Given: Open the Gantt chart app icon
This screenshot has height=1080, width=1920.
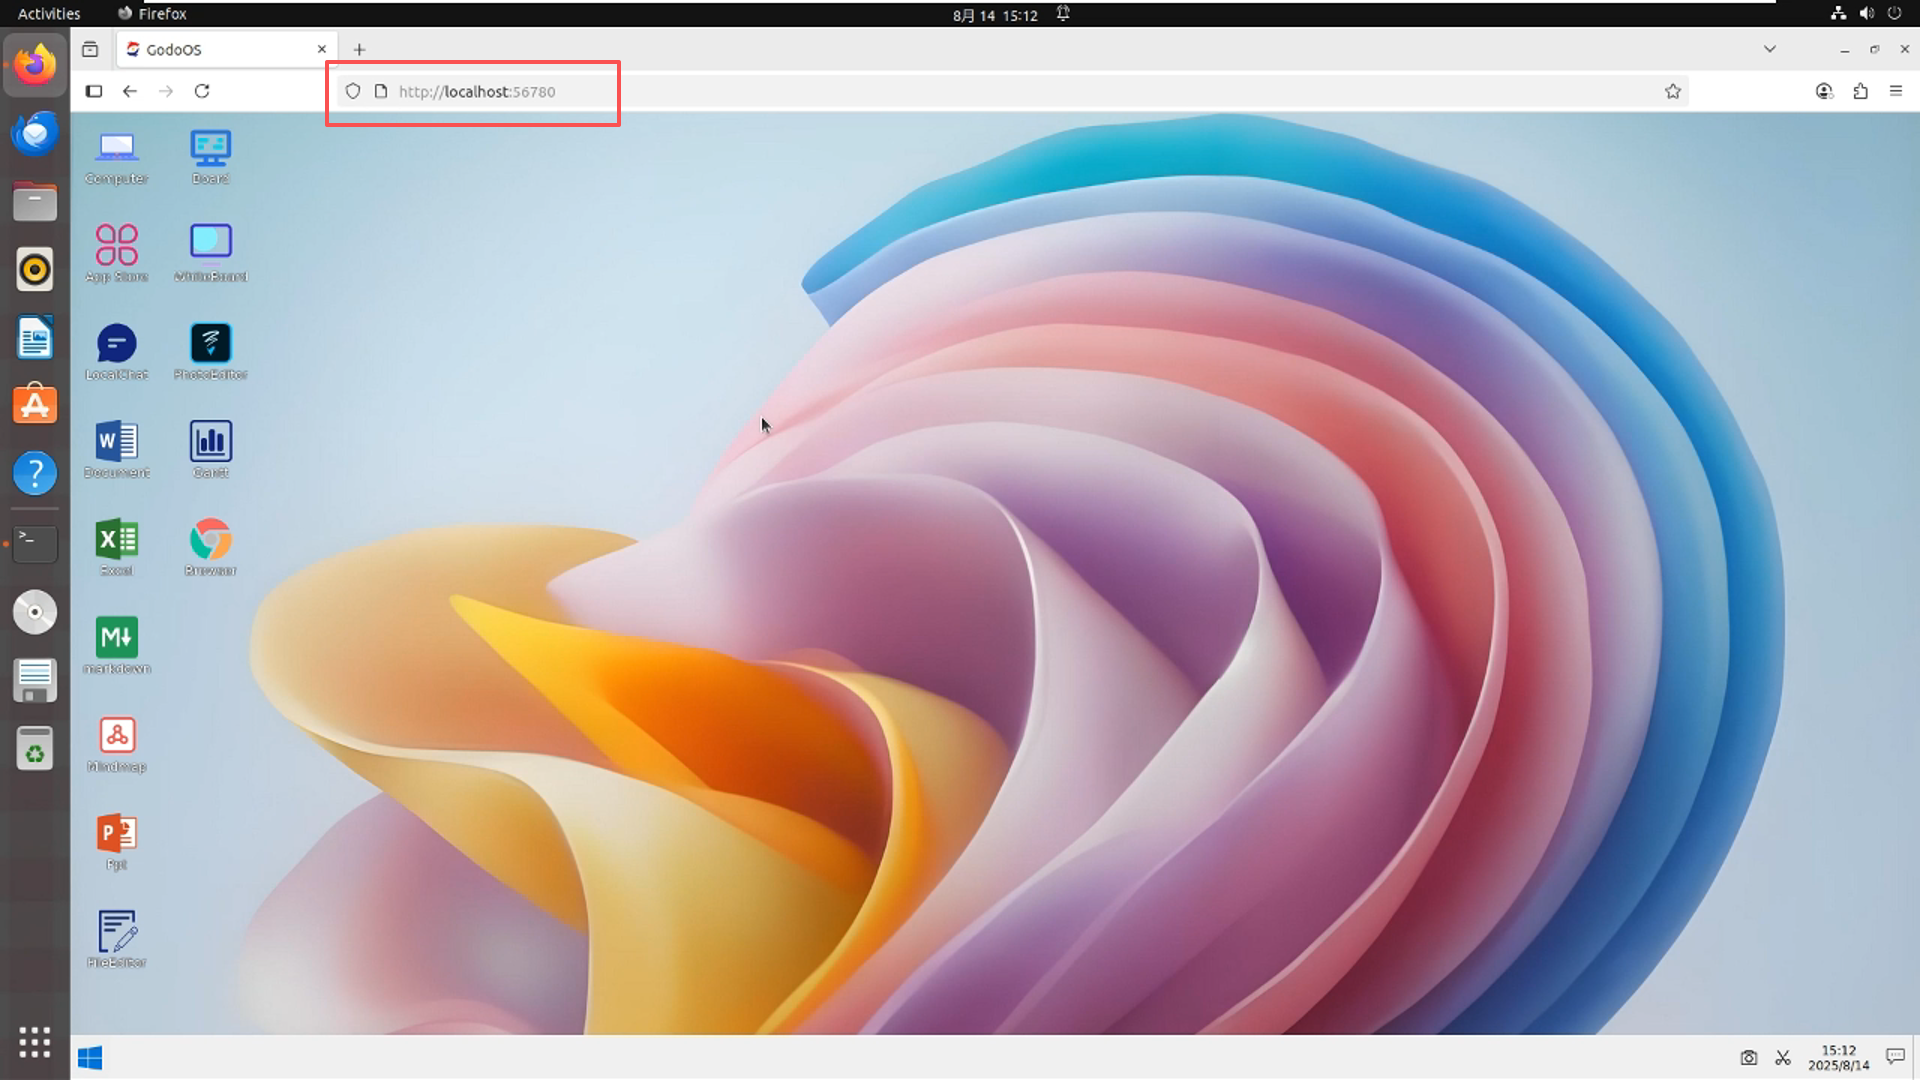Looking at the screenshot, I should [x=210, y=450].
